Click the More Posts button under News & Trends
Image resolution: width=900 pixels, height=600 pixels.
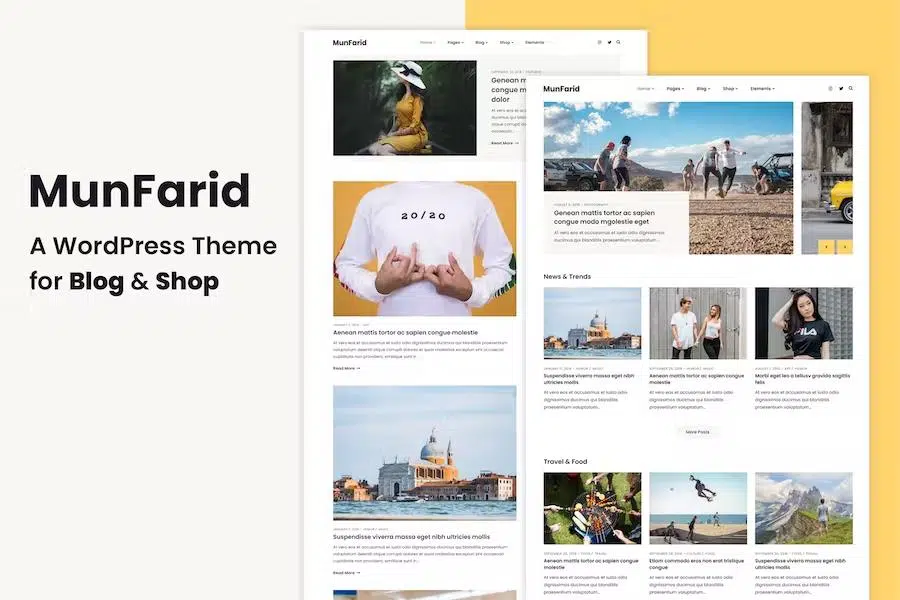(x=697, y=432)
